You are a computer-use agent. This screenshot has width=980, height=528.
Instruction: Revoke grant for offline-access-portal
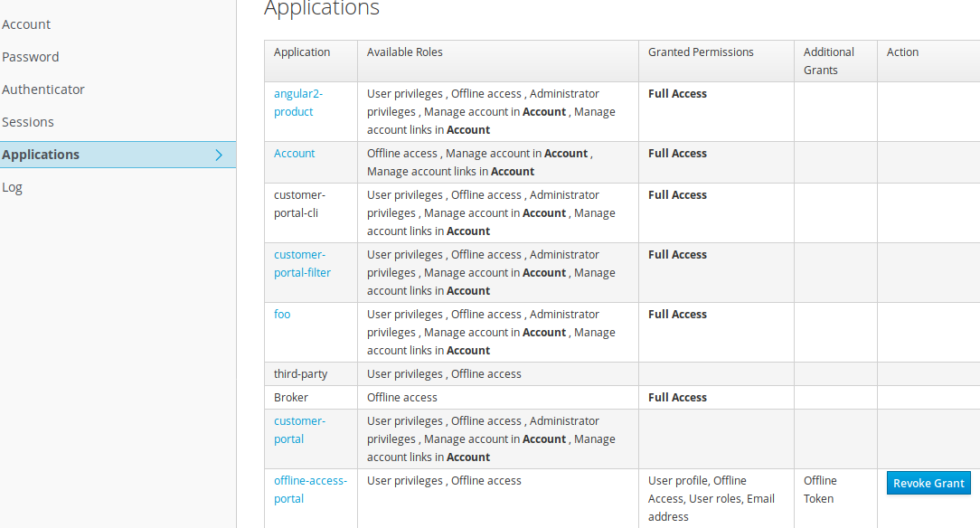[928, 483]
